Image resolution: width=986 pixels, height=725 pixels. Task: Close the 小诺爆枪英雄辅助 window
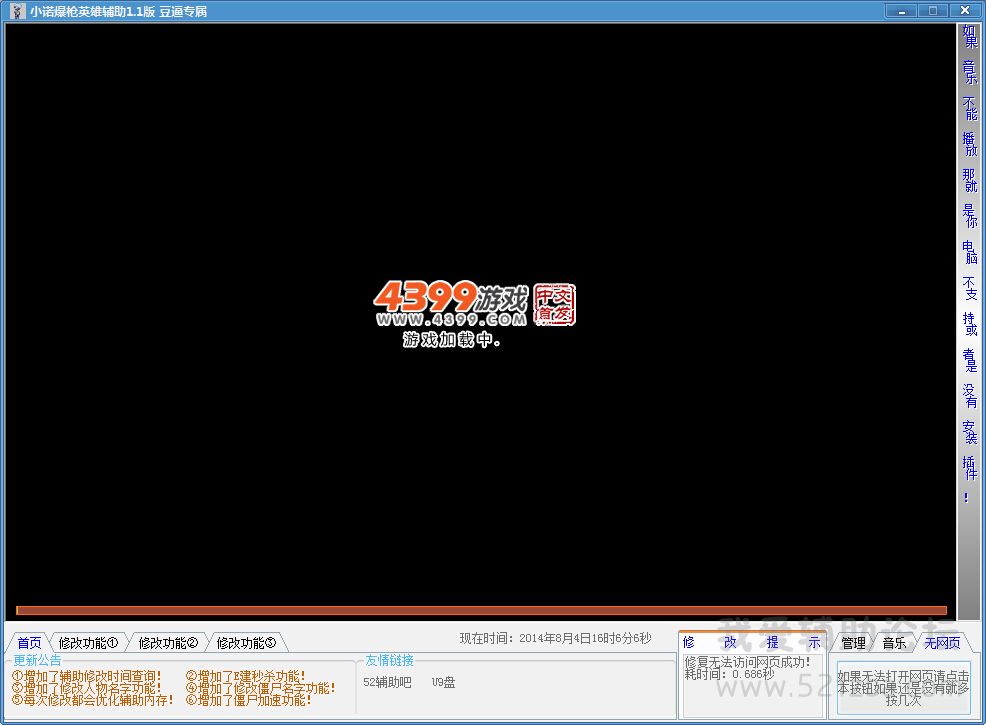pyautogui.click(x=965, y=11)
